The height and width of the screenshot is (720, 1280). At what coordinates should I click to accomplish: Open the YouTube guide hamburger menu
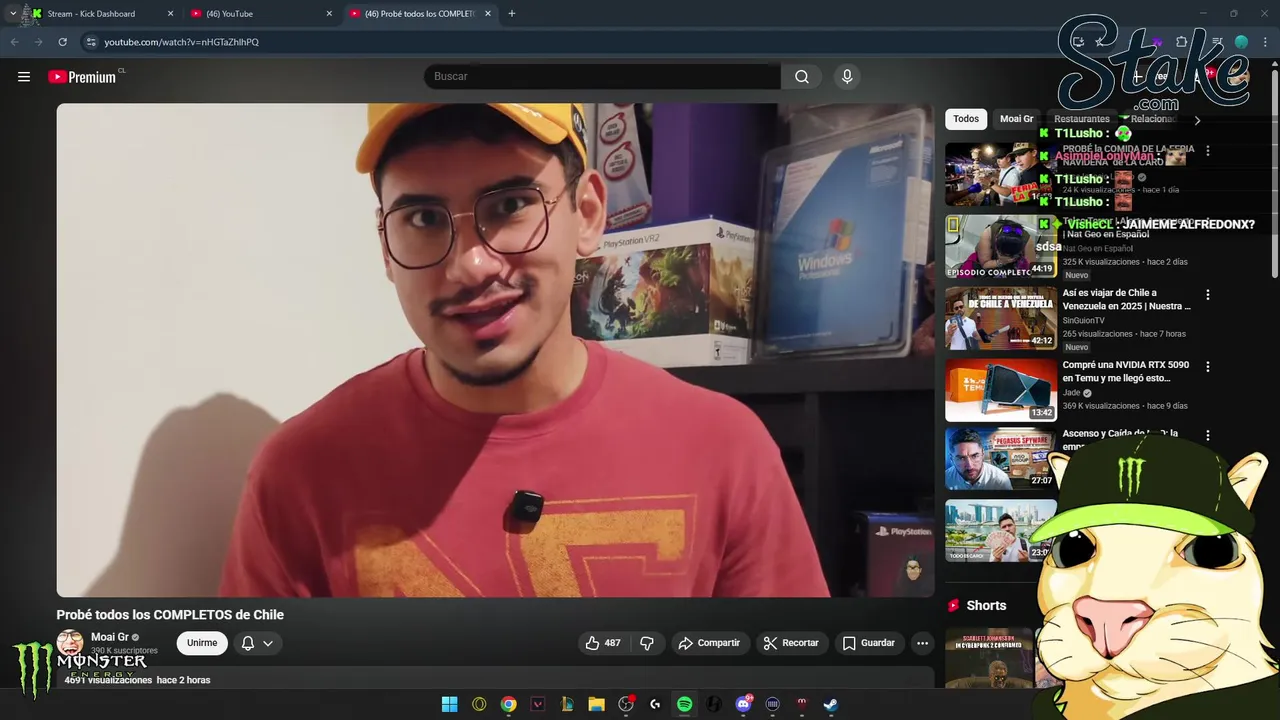[x=24, y=77]
